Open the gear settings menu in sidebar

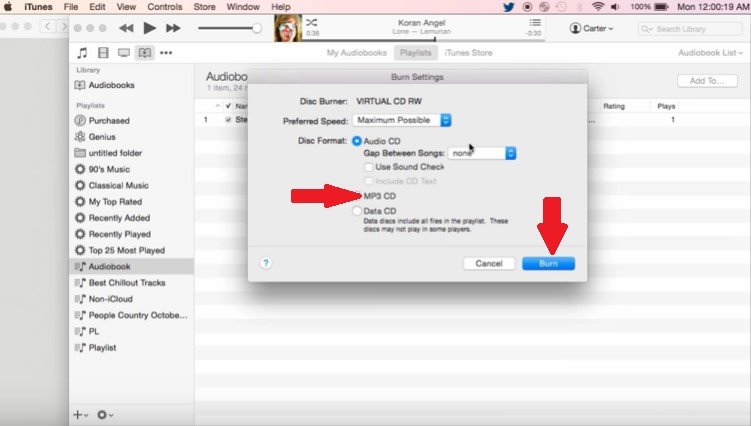tap(105, 415)
